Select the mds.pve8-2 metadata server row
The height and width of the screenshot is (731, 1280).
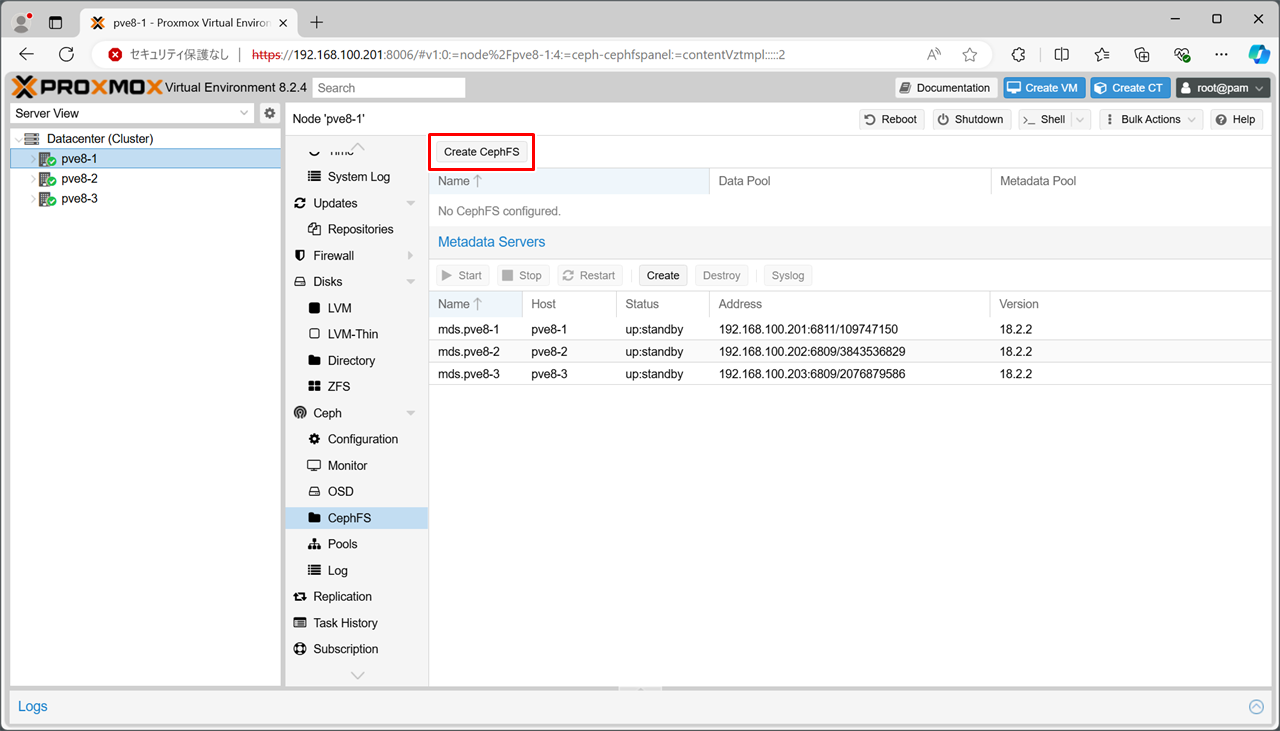tap(468, 352)
